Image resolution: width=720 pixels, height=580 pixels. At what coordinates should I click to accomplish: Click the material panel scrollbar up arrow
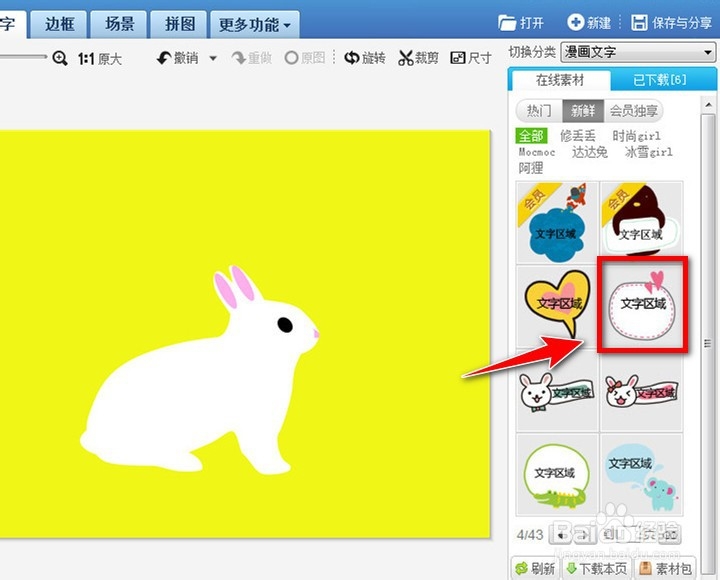pyautogui.click(x=709, y=106)
